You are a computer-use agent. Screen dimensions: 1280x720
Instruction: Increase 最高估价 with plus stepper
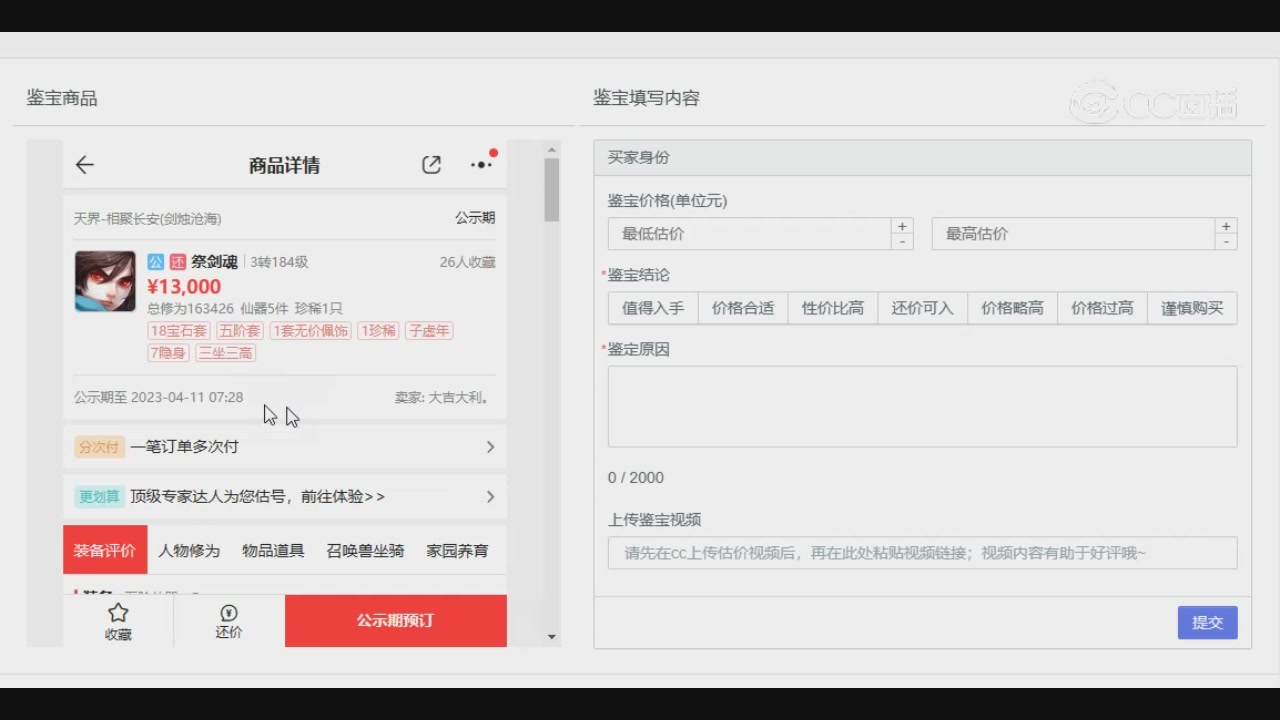coord(1226,226)
